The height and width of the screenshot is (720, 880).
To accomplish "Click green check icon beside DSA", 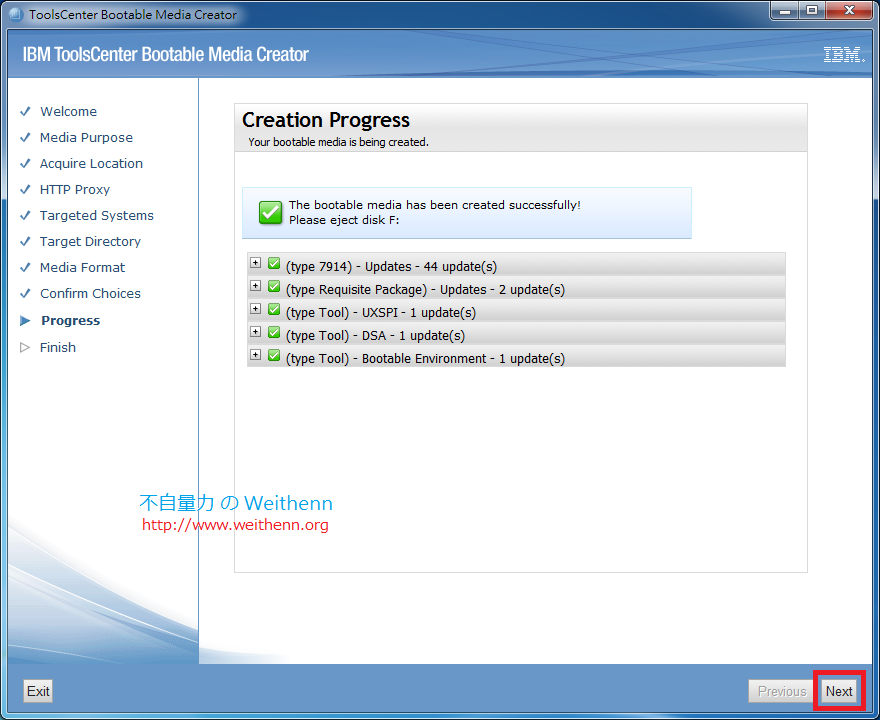I will [274, 332].
